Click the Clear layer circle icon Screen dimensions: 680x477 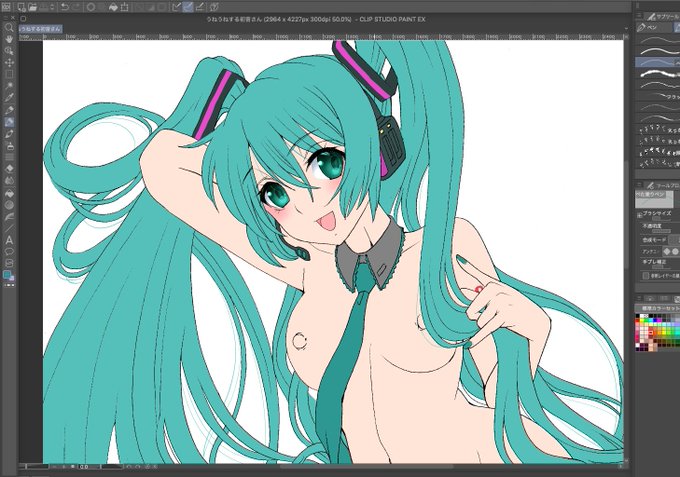(x=91, y=7)
